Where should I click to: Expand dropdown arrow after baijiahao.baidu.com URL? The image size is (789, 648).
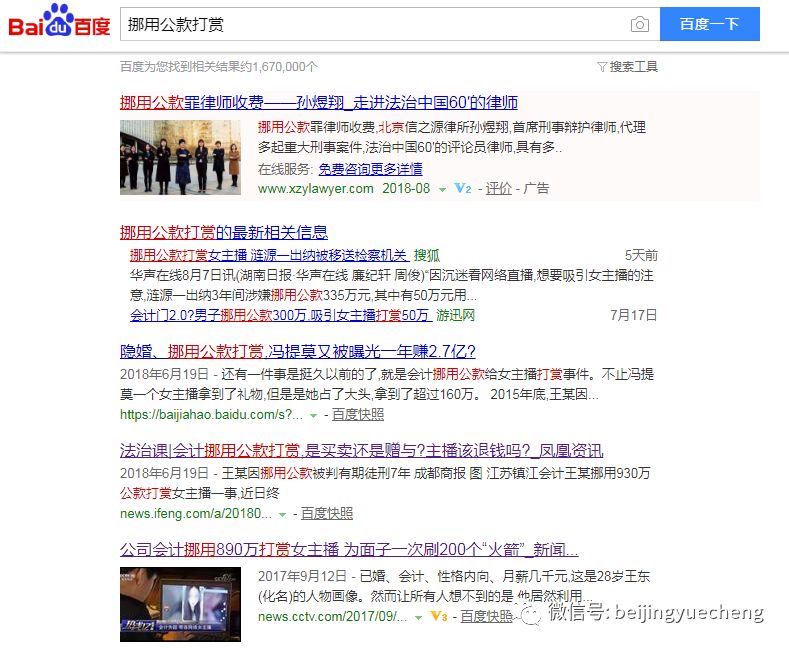point(313,416)
